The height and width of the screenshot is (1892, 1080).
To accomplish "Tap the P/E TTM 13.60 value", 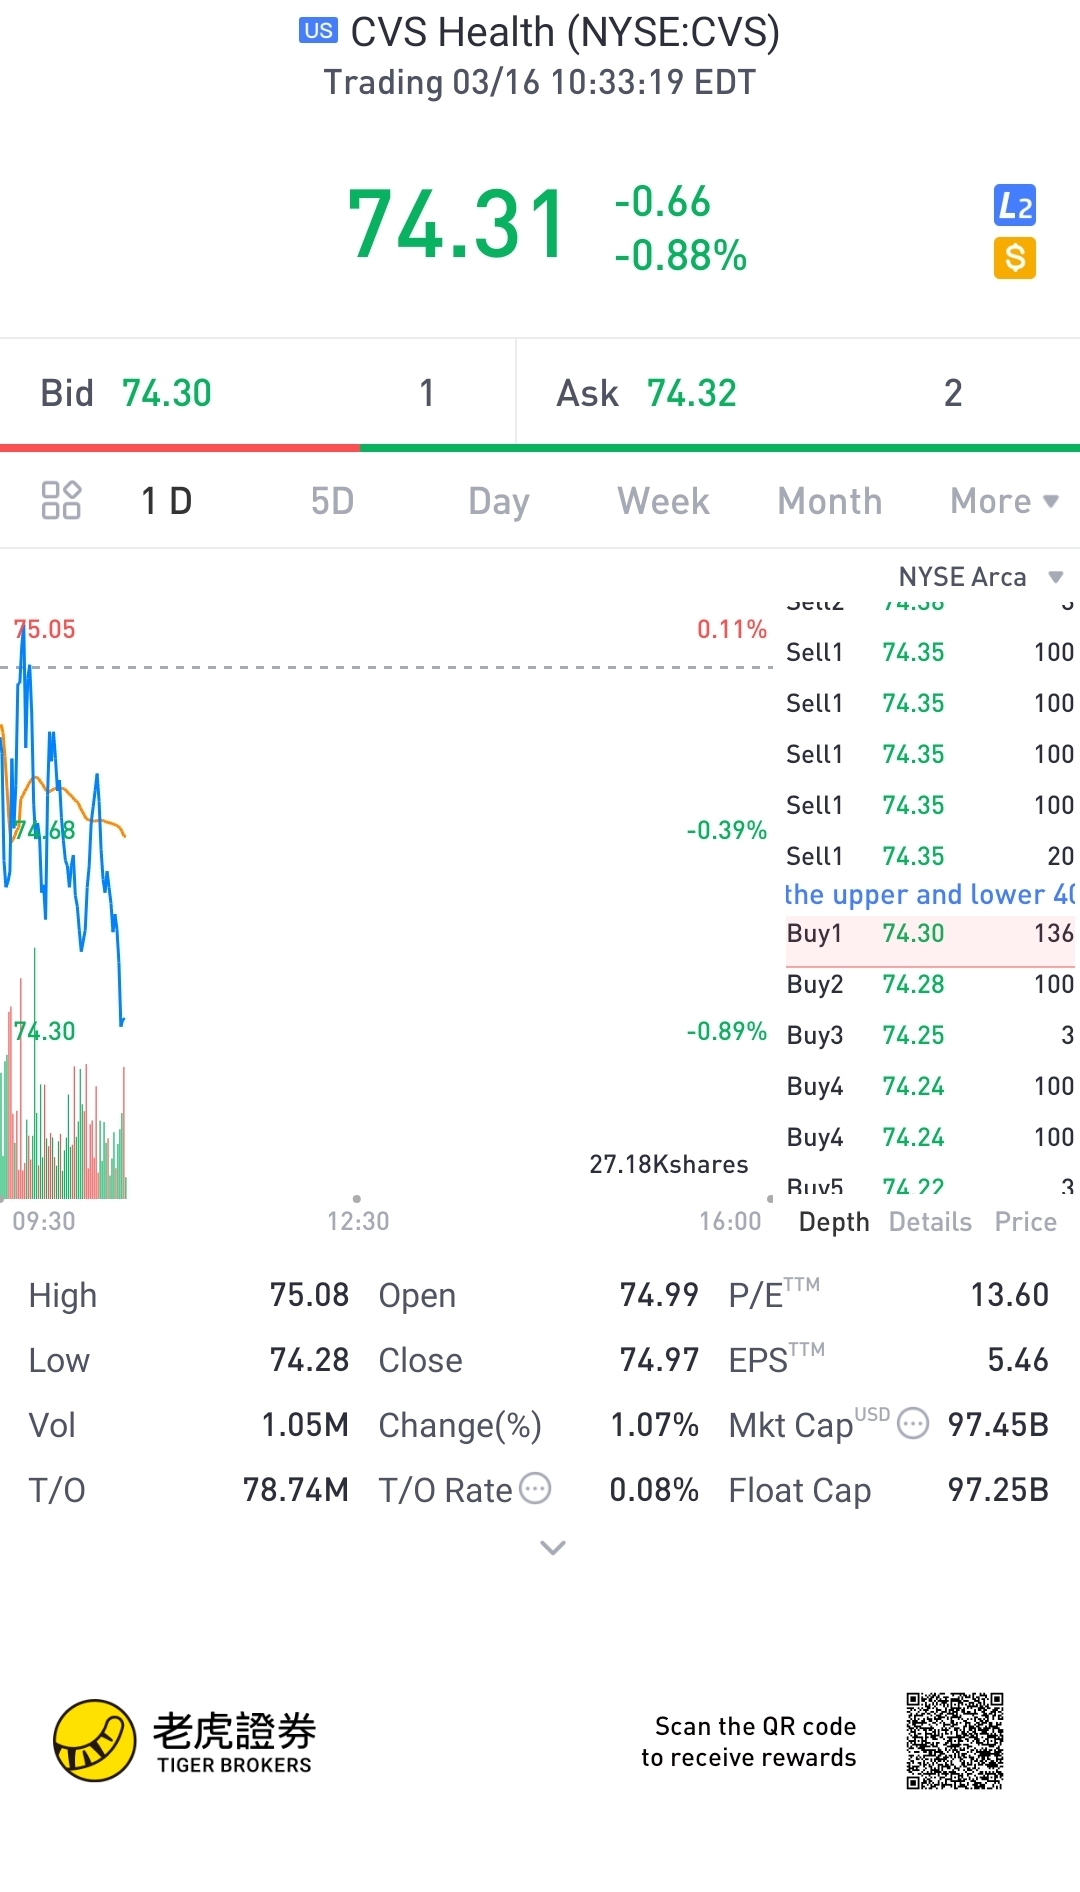I will coord(1009,1295).
